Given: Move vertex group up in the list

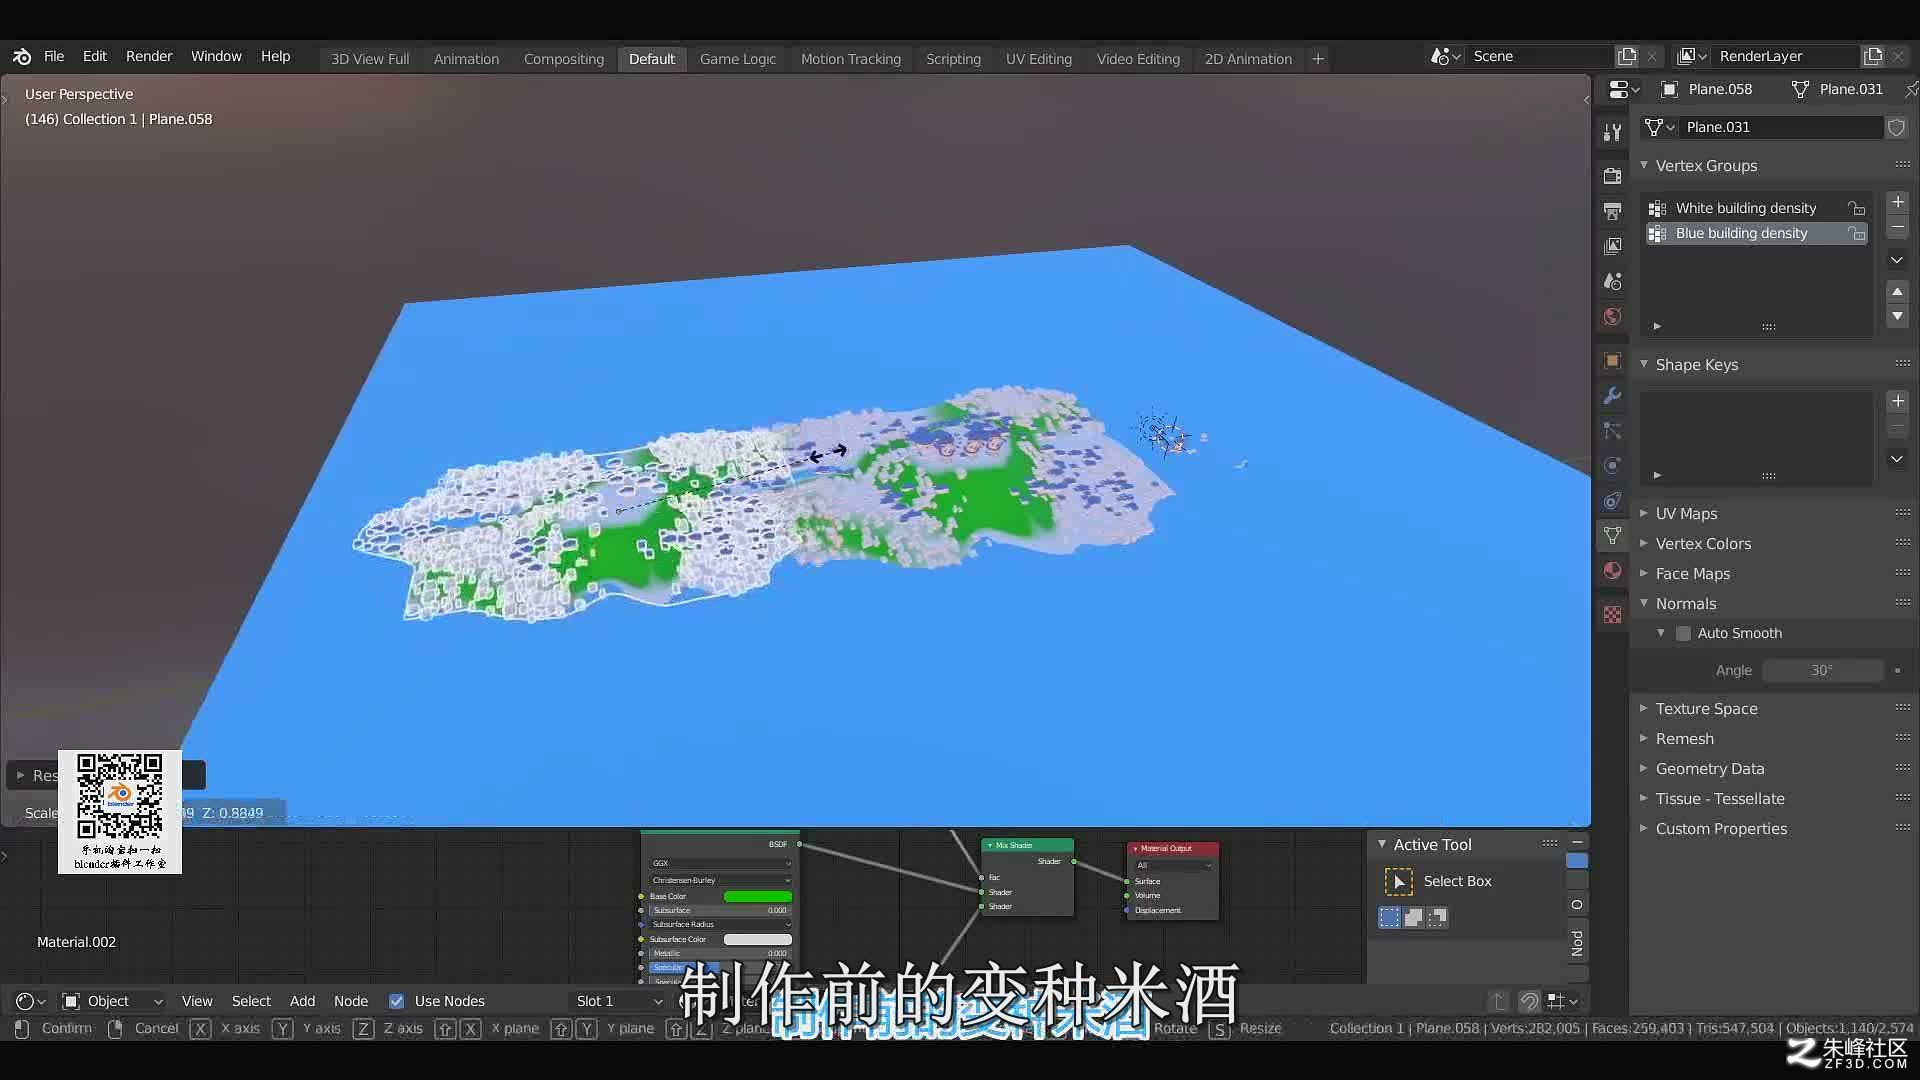Looking at the screenshot, I should (x=1897, y=292).
